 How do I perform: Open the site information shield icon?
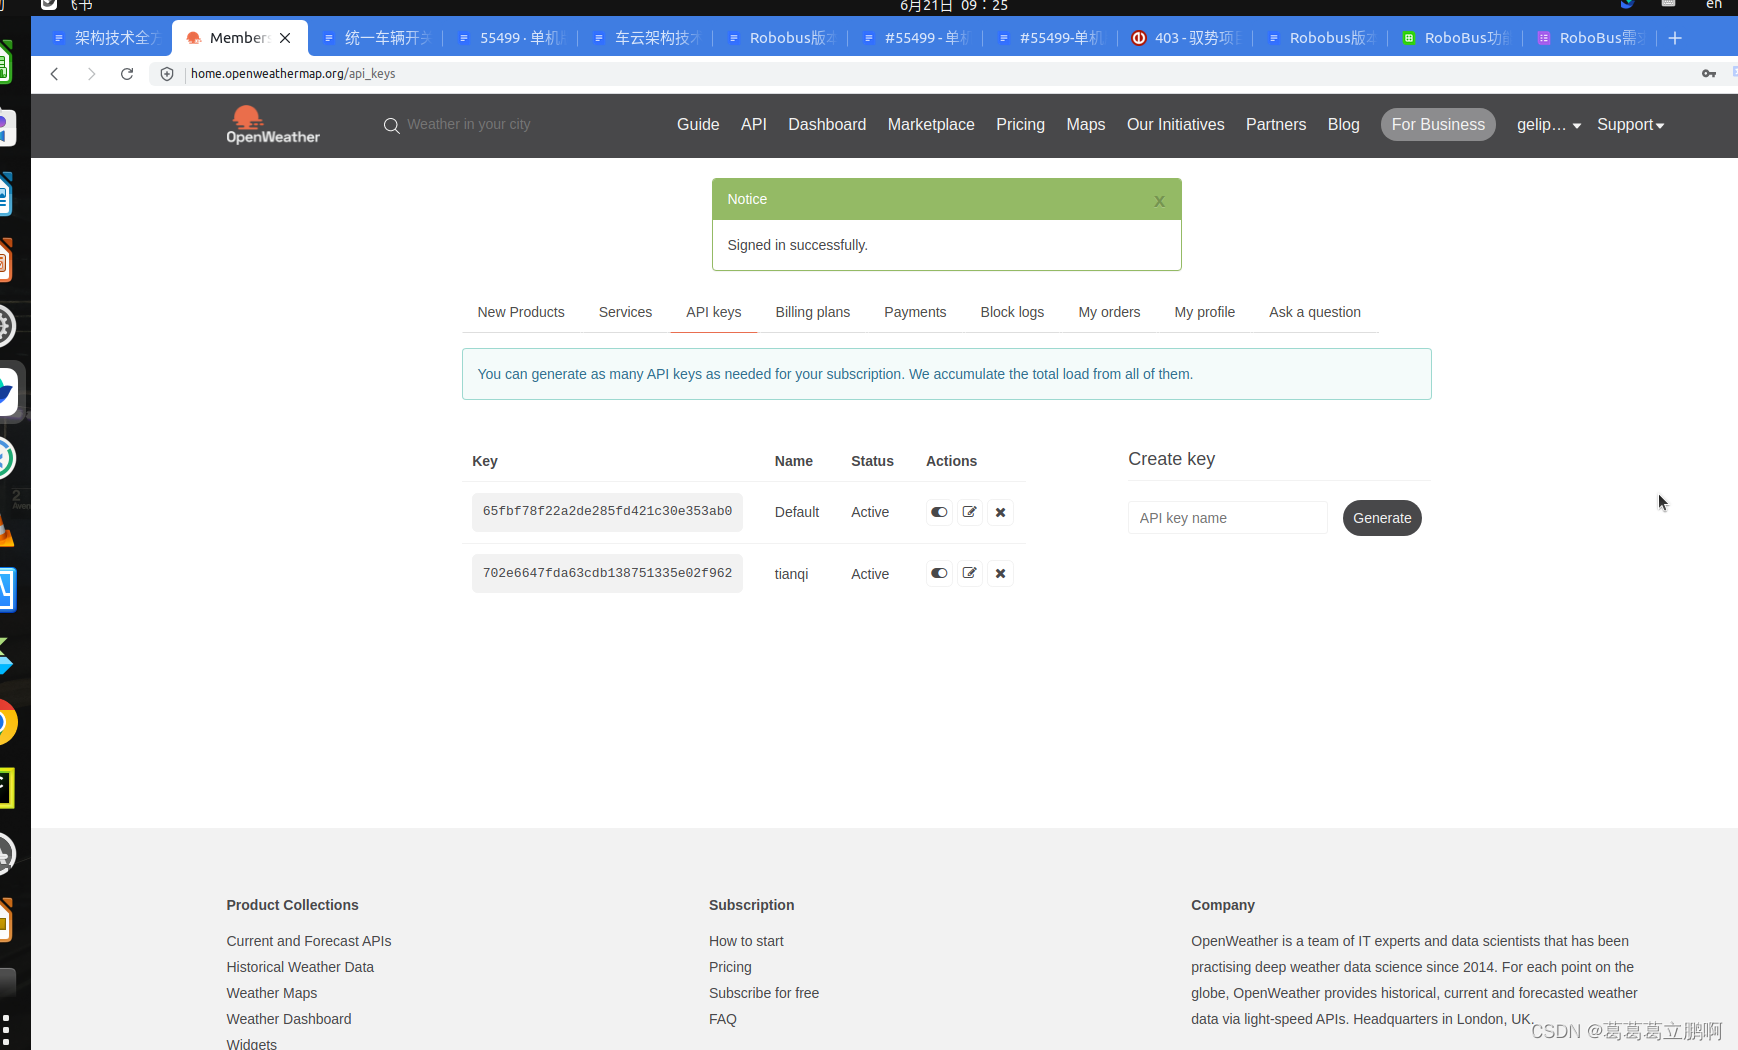[x=167, y=74]
